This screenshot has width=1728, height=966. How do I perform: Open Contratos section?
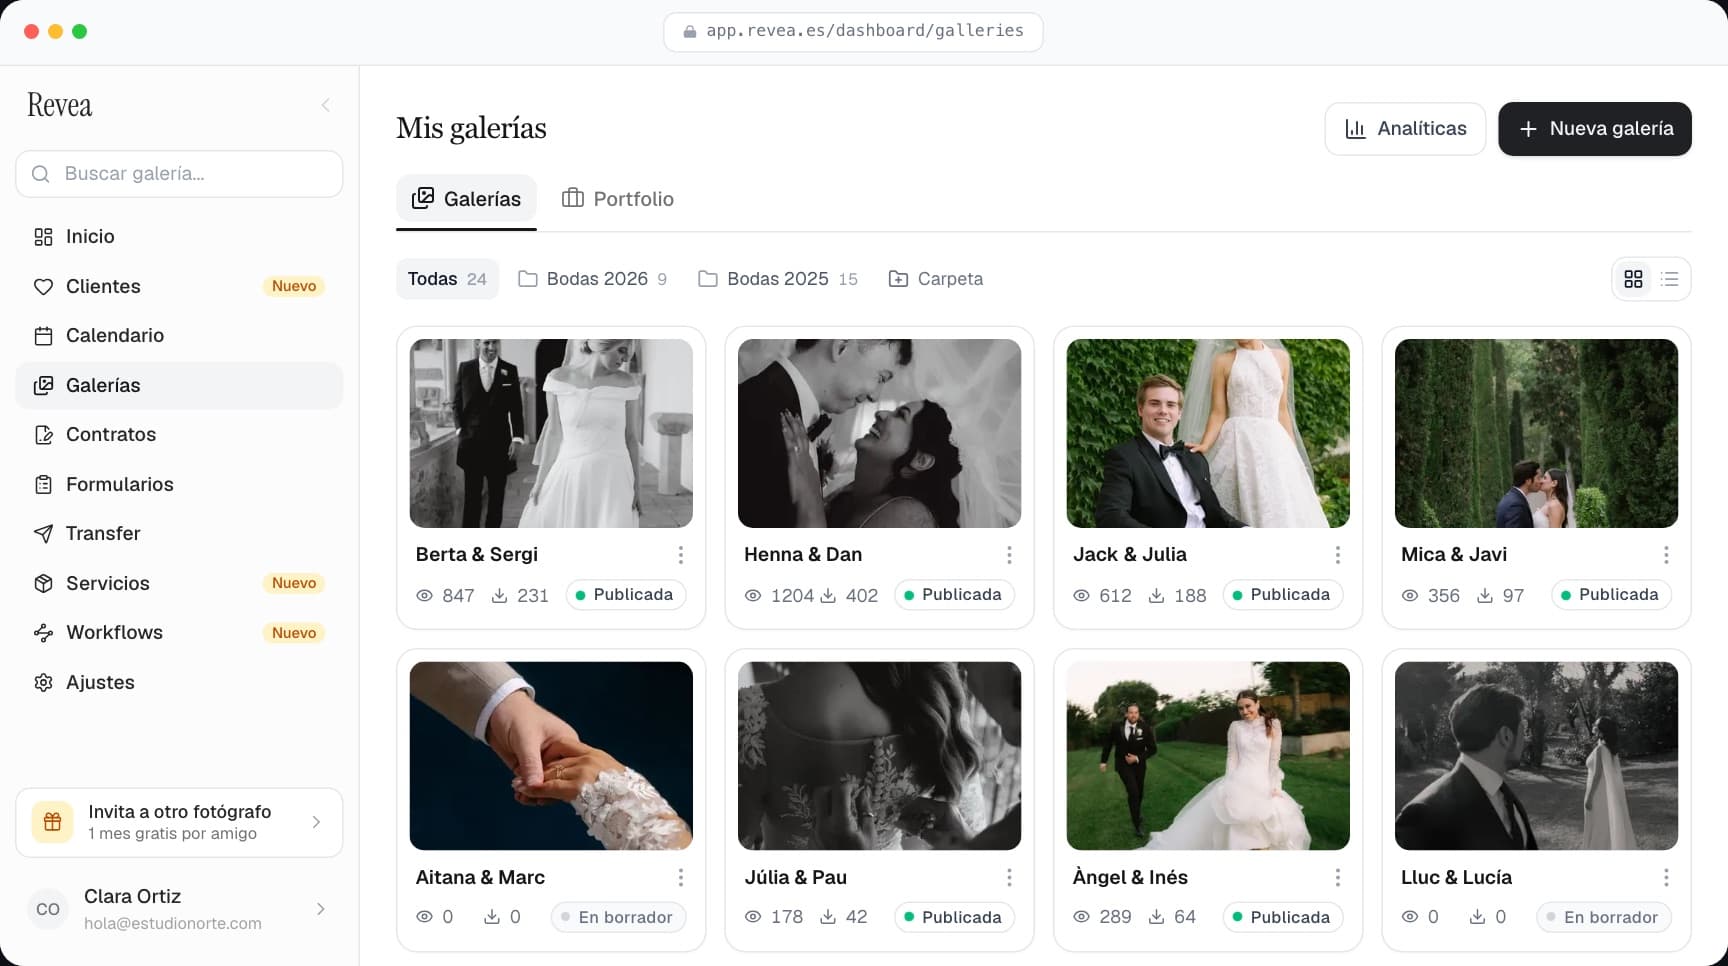[x=179, y=435]
